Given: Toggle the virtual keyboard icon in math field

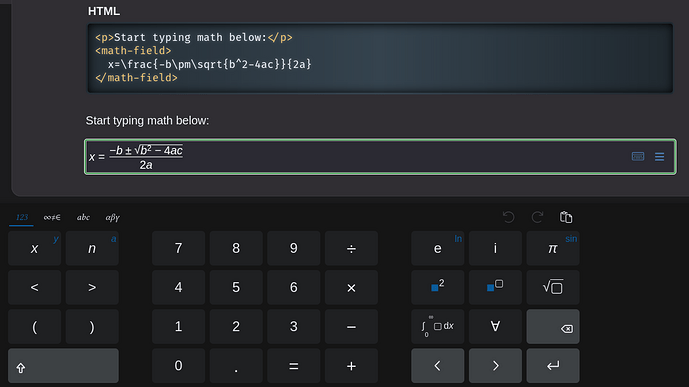Looking at the screenshot, I should tap(638, 156).
